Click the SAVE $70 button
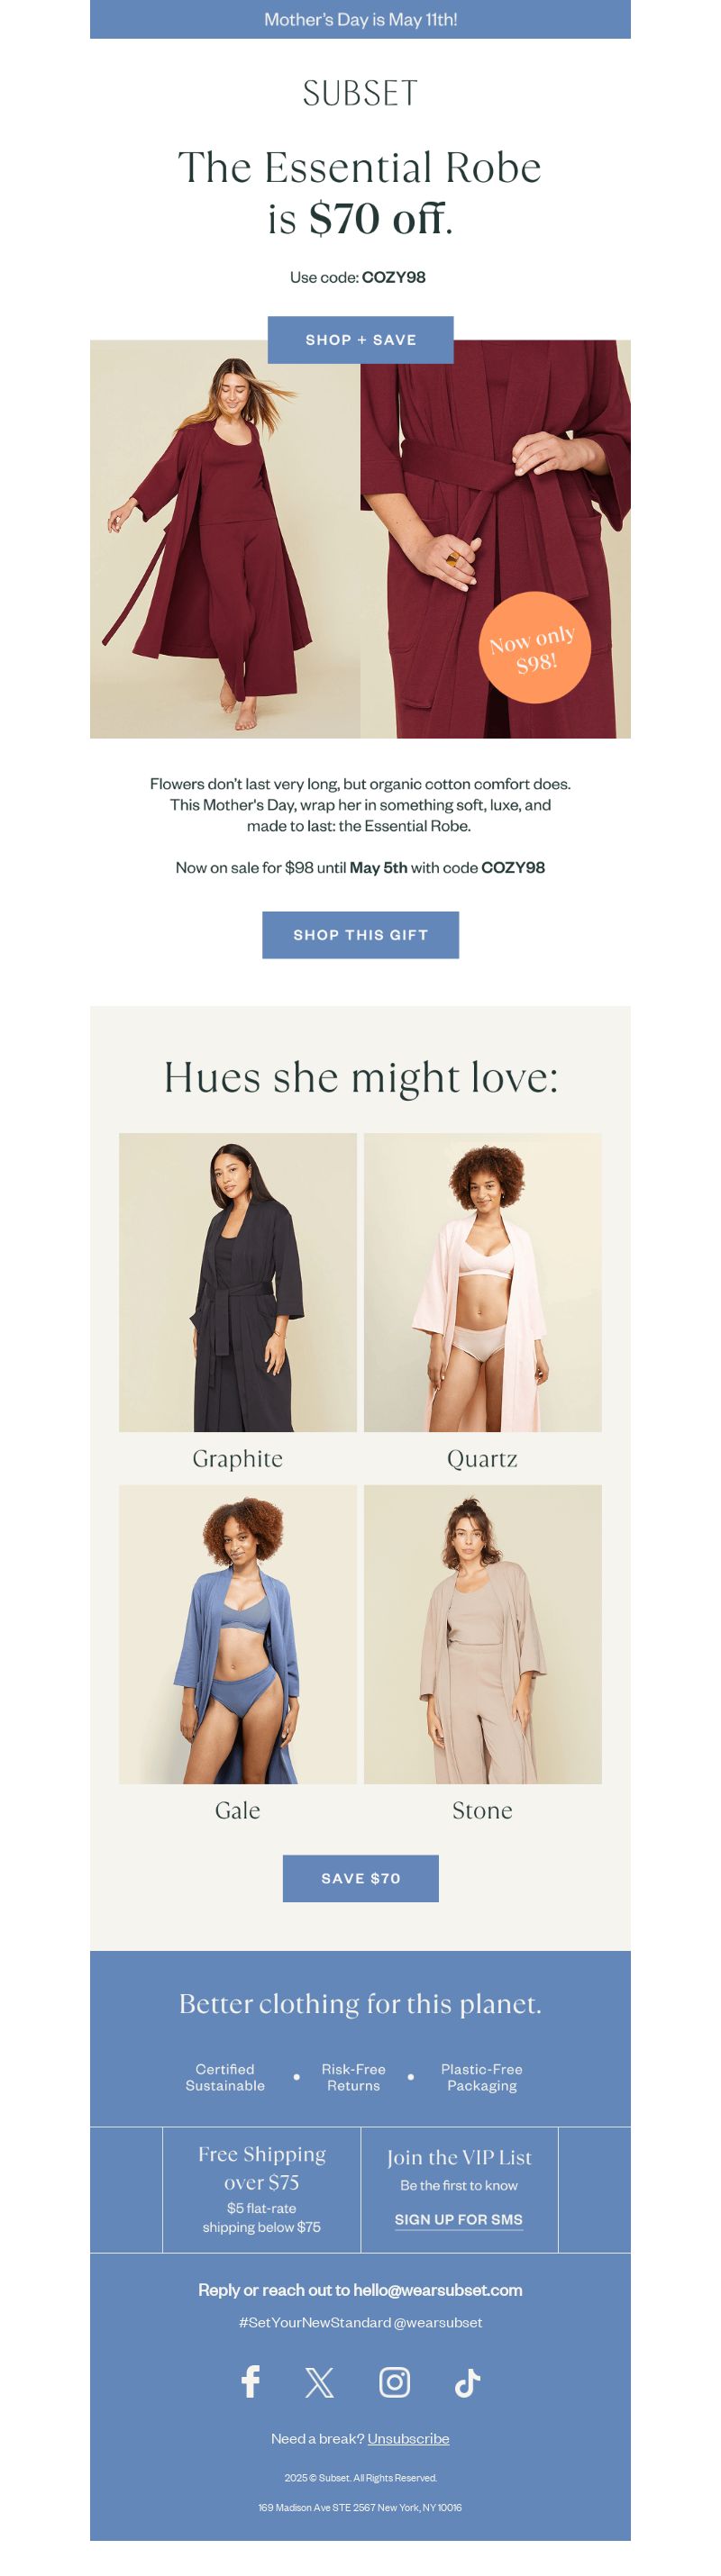 (360, 1878)
